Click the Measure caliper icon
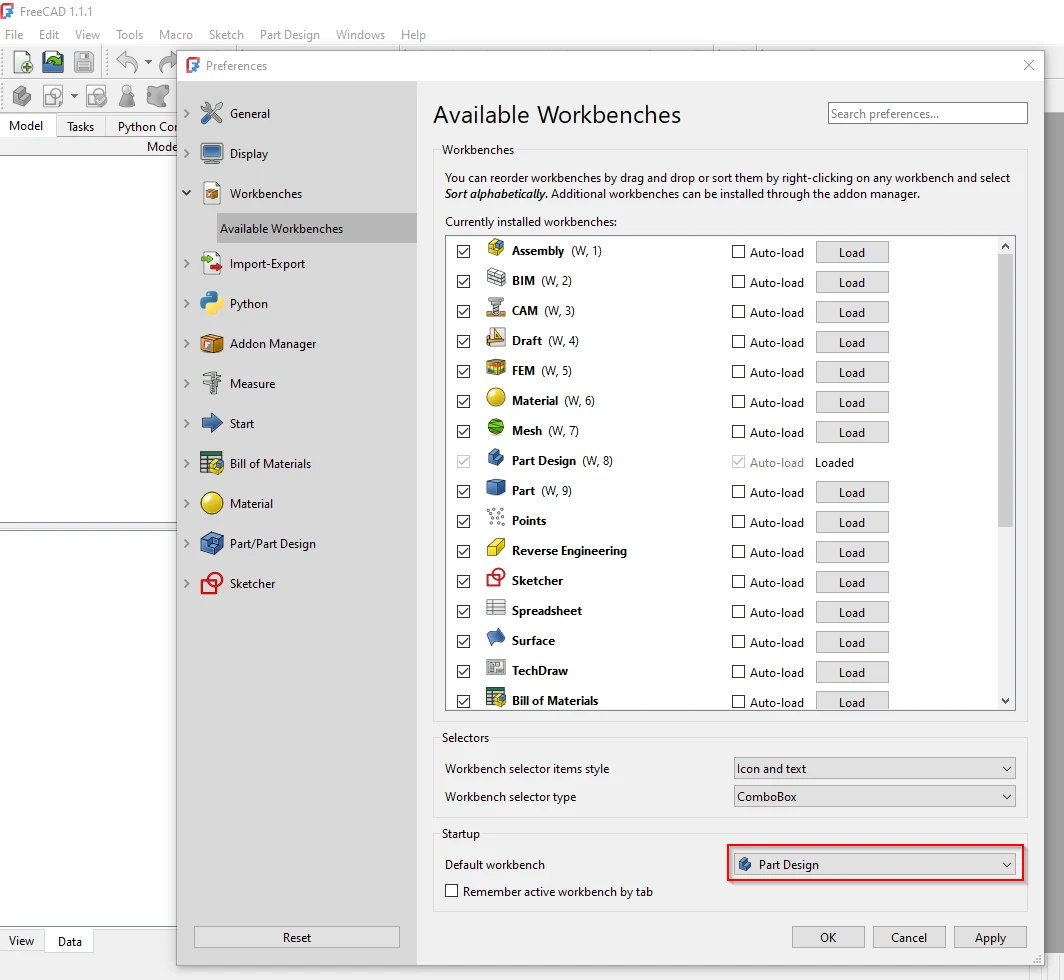This screenshot has height=980, width=1064. pyautogui.click(x=212, y=383)
